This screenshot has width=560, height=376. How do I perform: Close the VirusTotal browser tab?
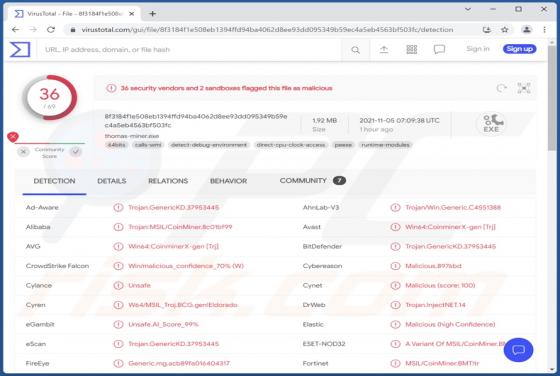click(131, 14)
